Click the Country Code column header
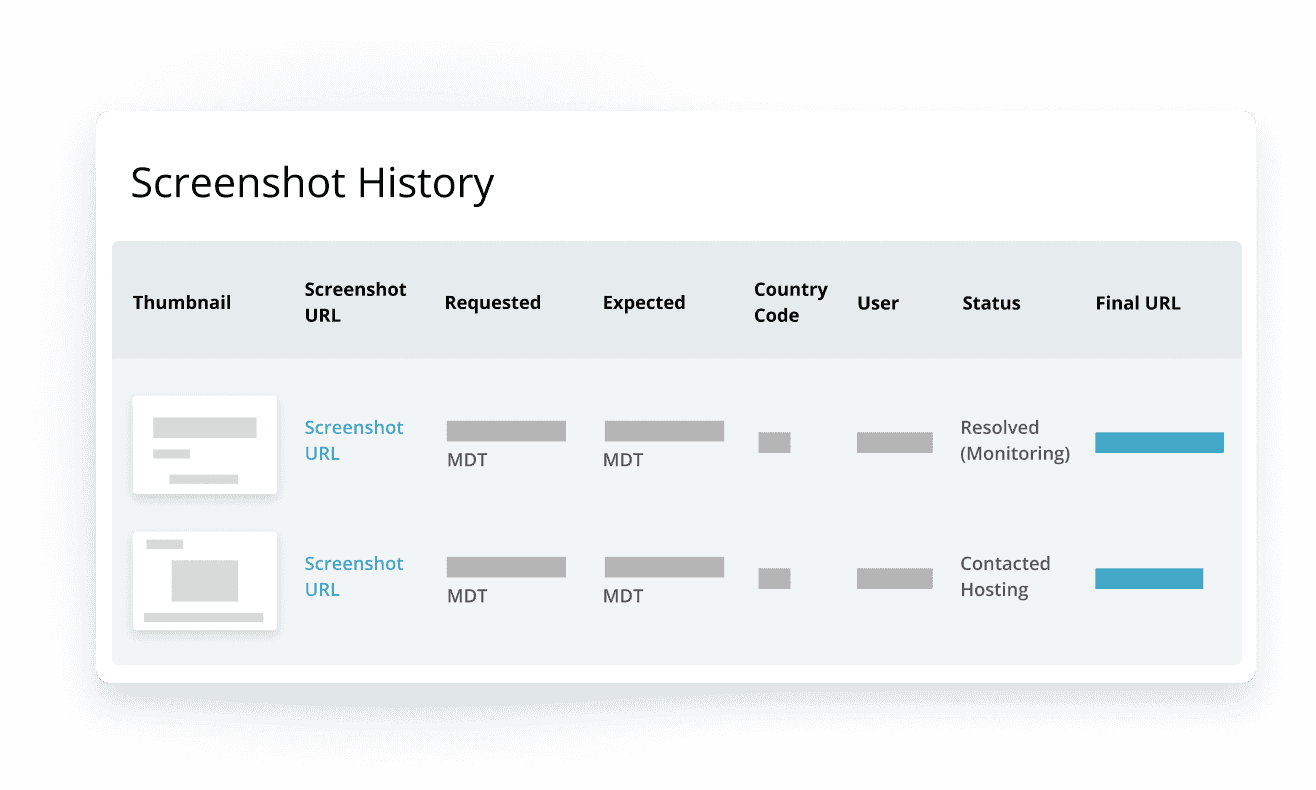 (790, 302)
